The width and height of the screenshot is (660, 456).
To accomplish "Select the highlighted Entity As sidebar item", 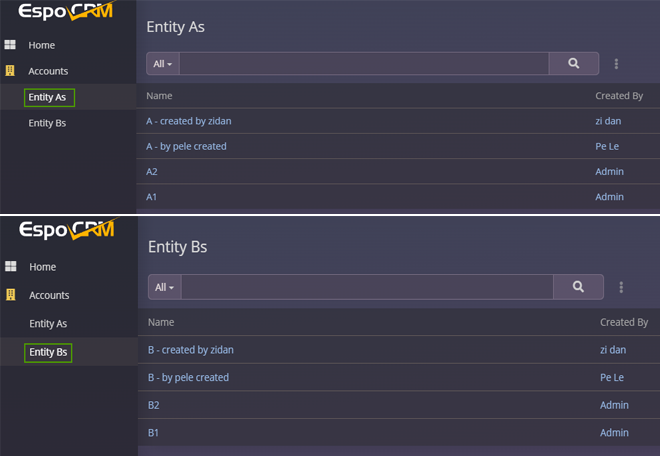I will 48,97.
